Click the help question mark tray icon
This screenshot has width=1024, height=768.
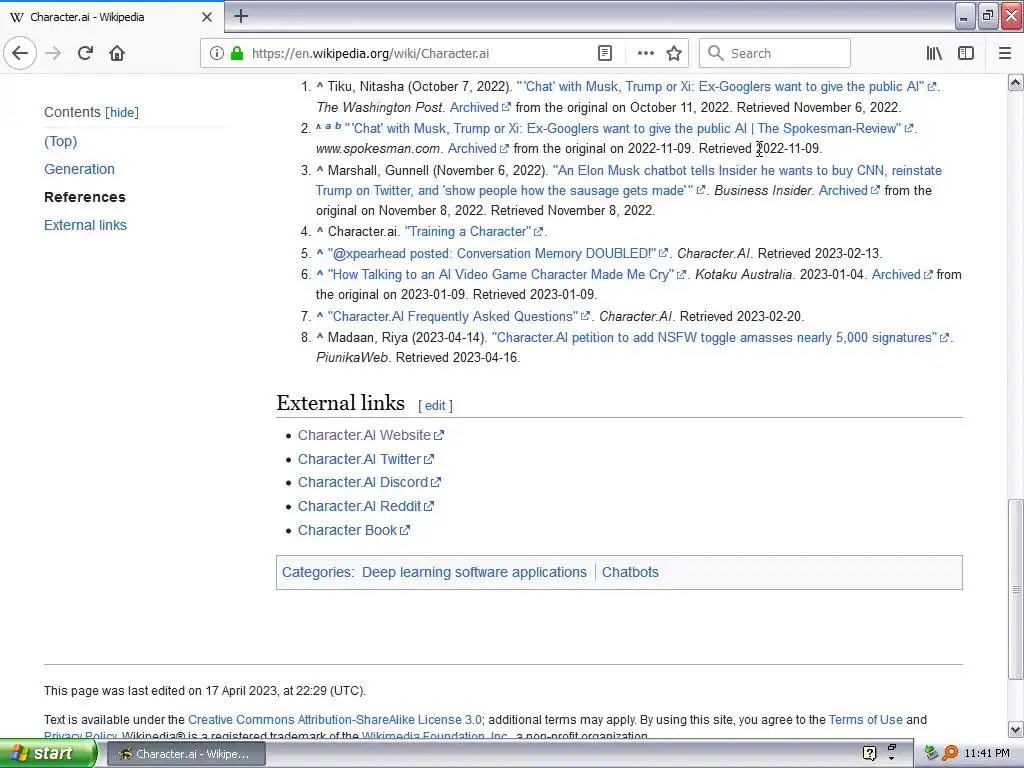click(869, 754)
